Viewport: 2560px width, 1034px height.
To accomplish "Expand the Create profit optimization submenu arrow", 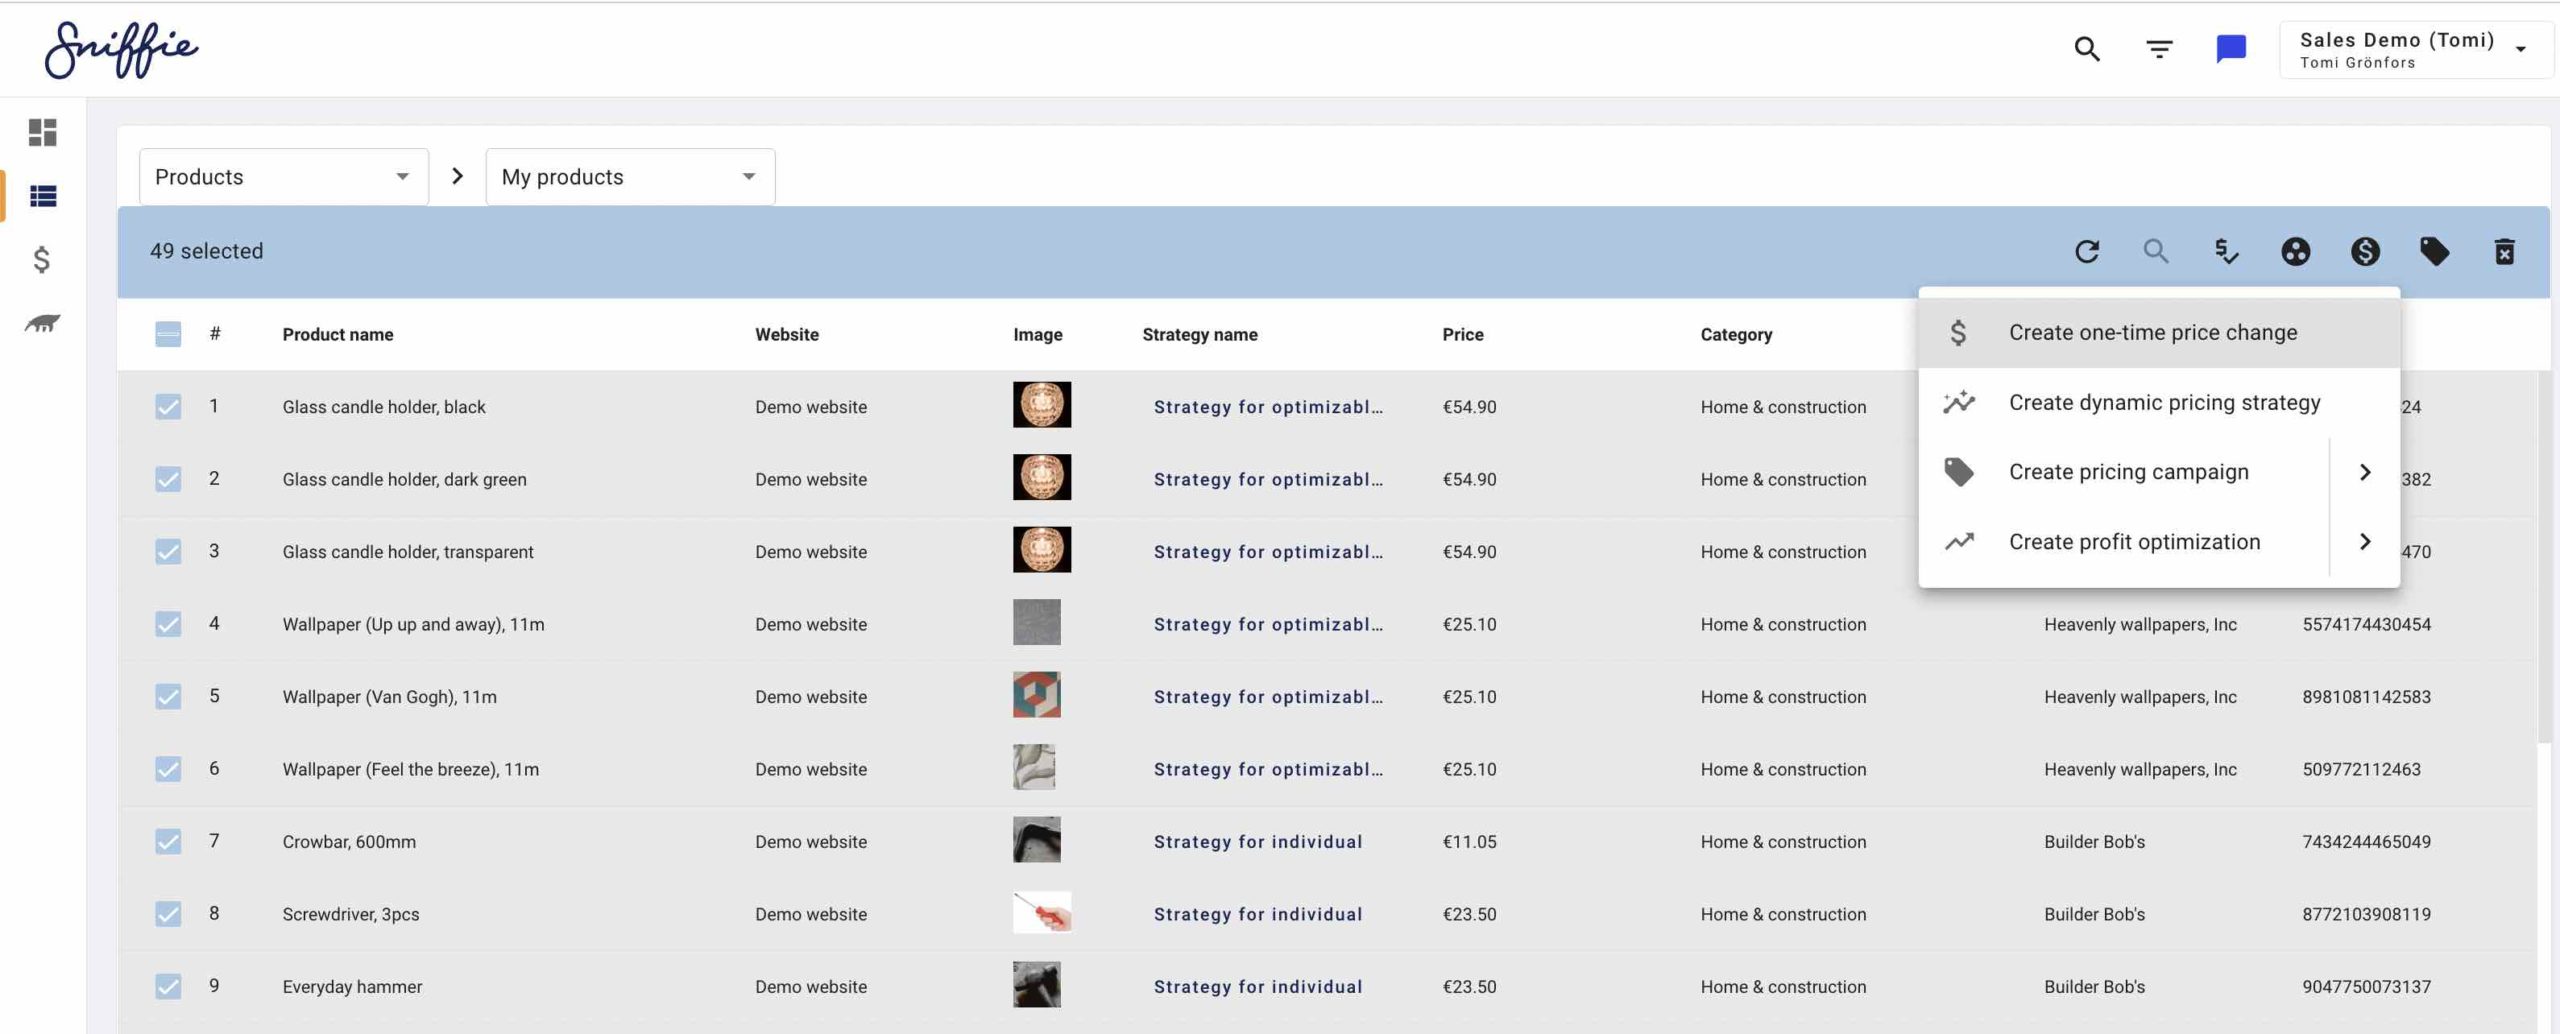I will tap(2365, 542).
